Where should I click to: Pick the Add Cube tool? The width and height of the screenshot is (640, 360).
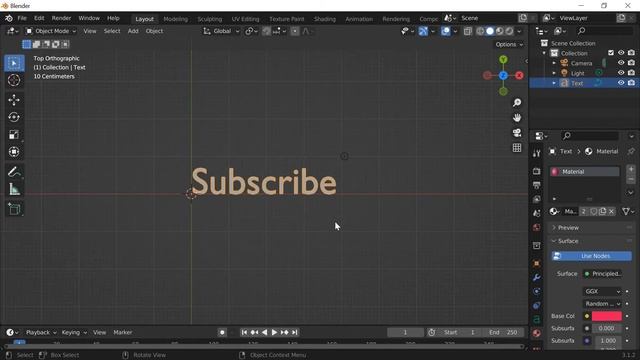tap(14, 209)
